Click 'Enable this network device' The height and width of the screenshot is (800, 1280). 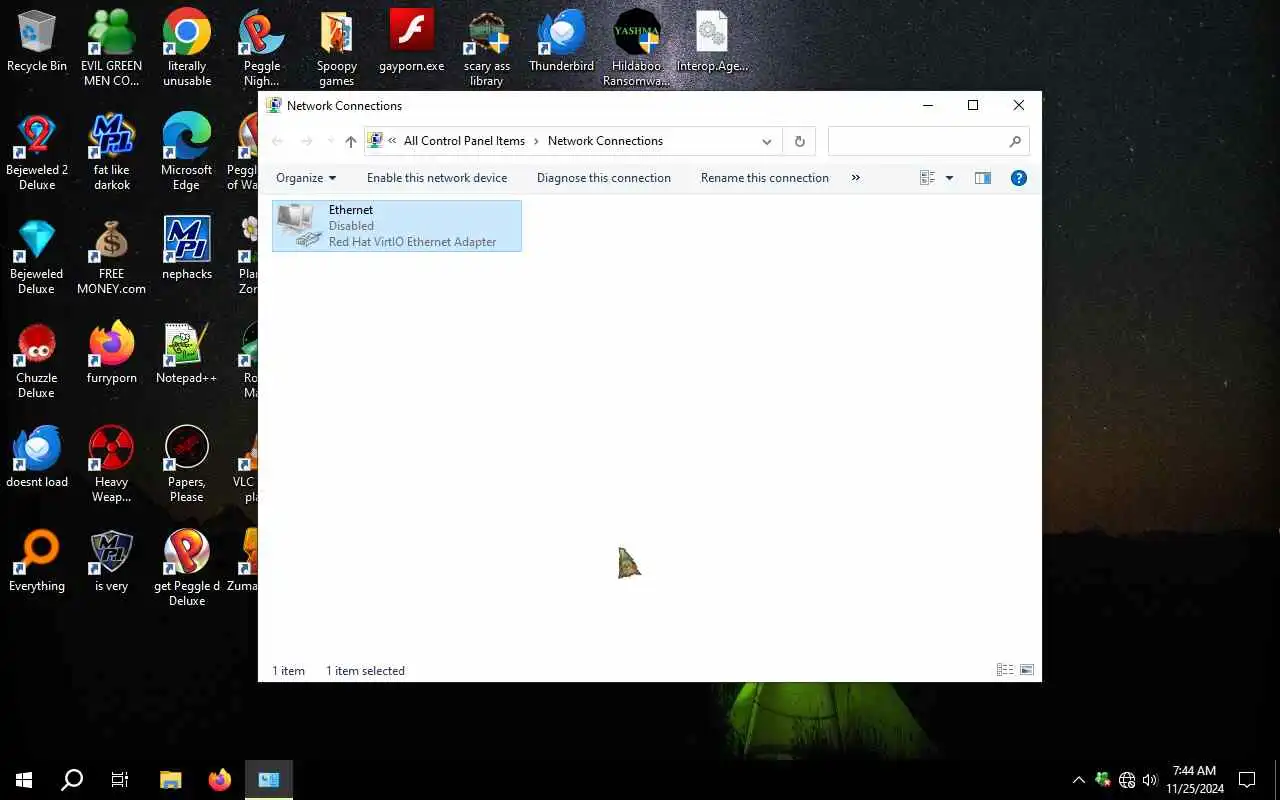coord(437,178)
